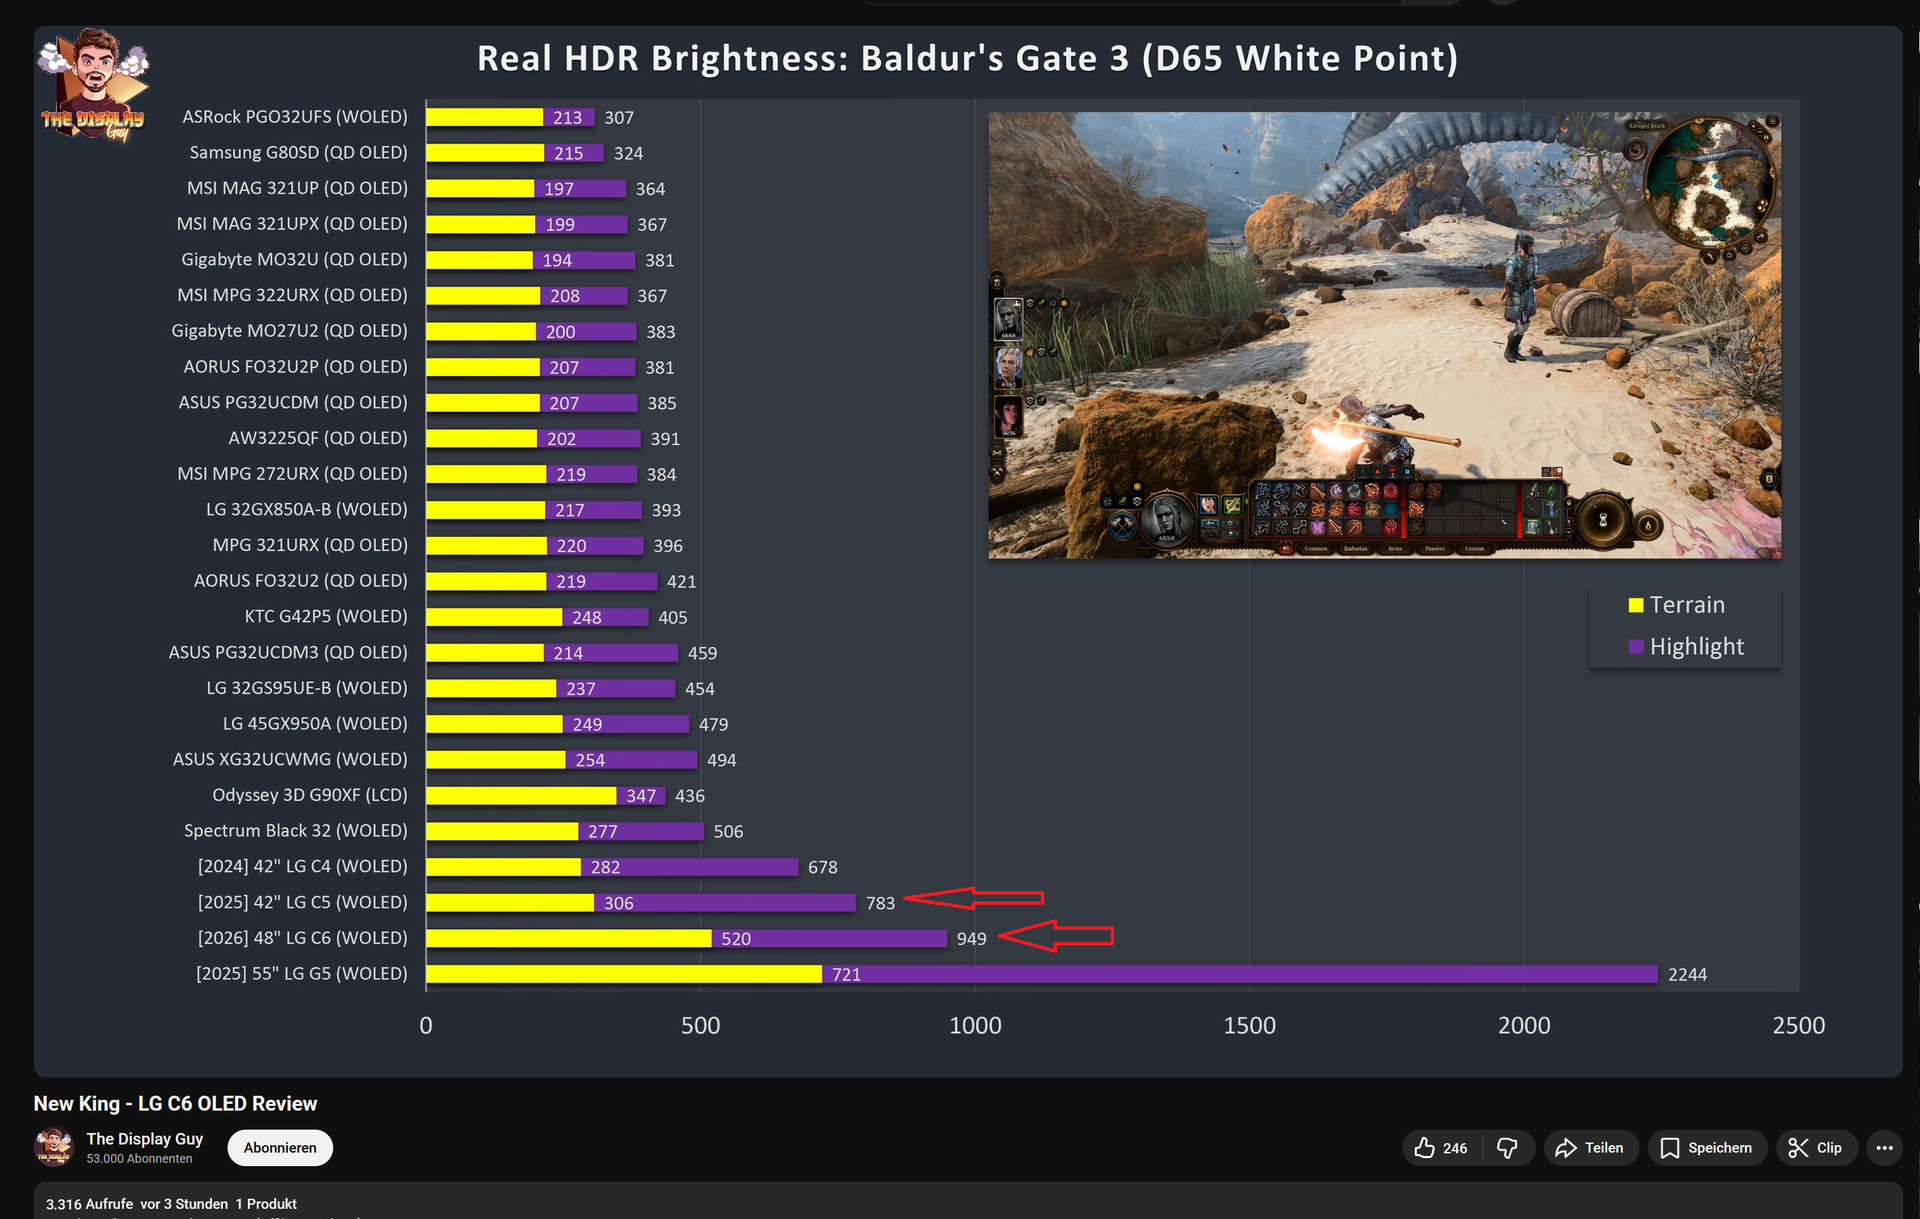Click the 2500 x-axis tick label

click(1799, 1025)
